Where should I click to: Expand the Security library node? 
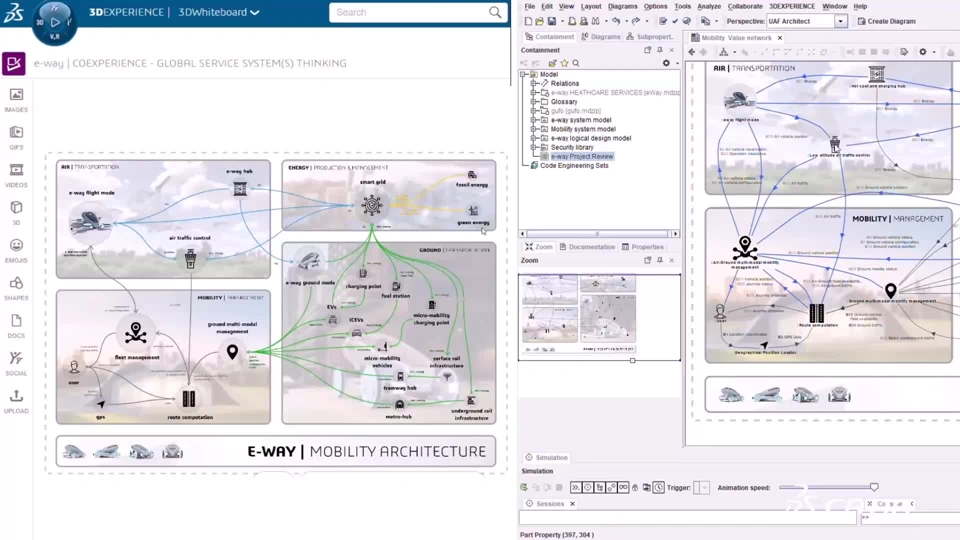533,147
